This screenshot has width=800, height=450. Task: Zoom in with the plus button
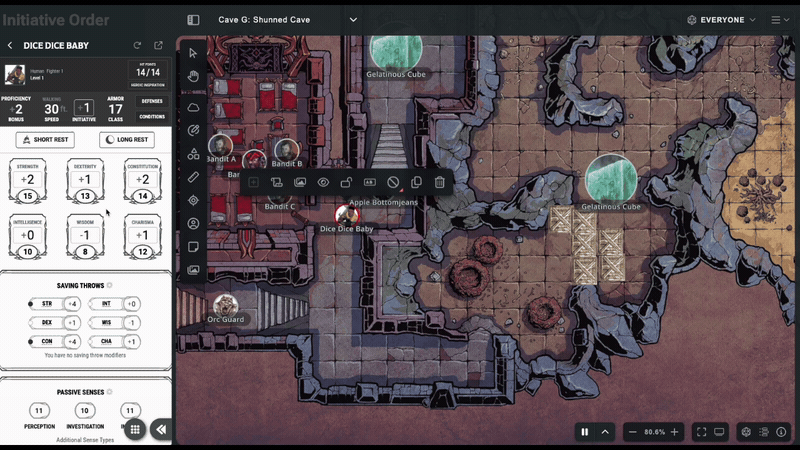pos(674,432)
